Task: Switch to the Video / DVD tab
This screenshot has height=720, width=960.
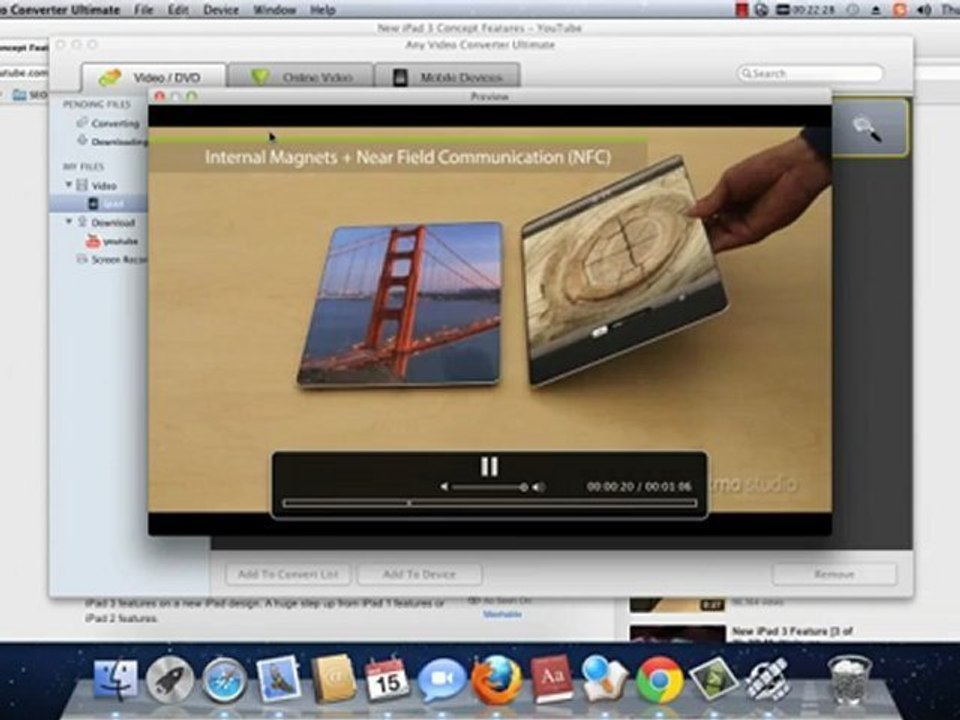Action: (x=154, y=78)
